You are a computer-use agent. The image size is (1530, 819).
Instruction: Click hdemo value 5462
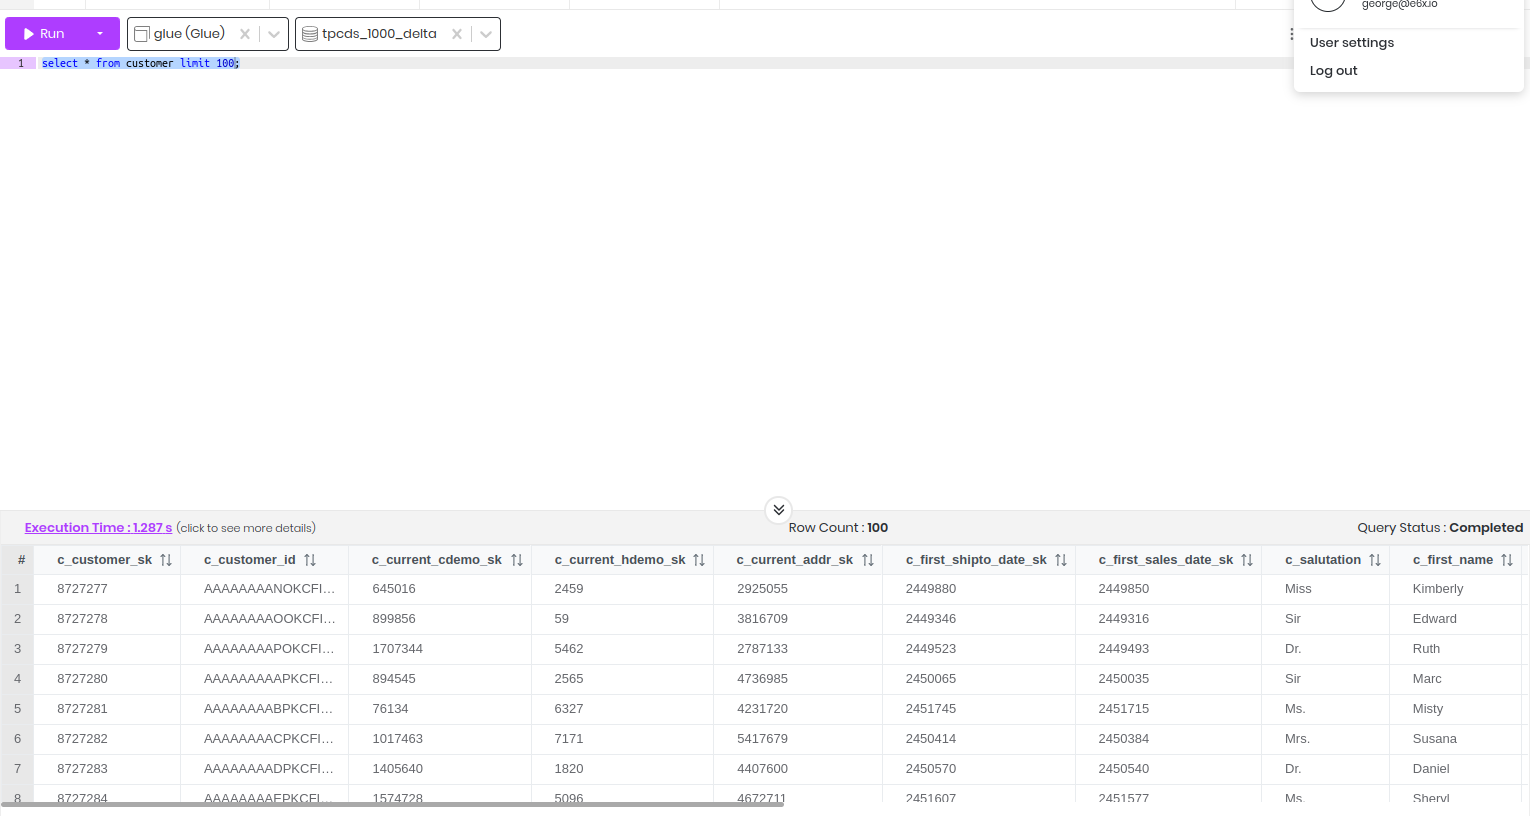point(569,649)
